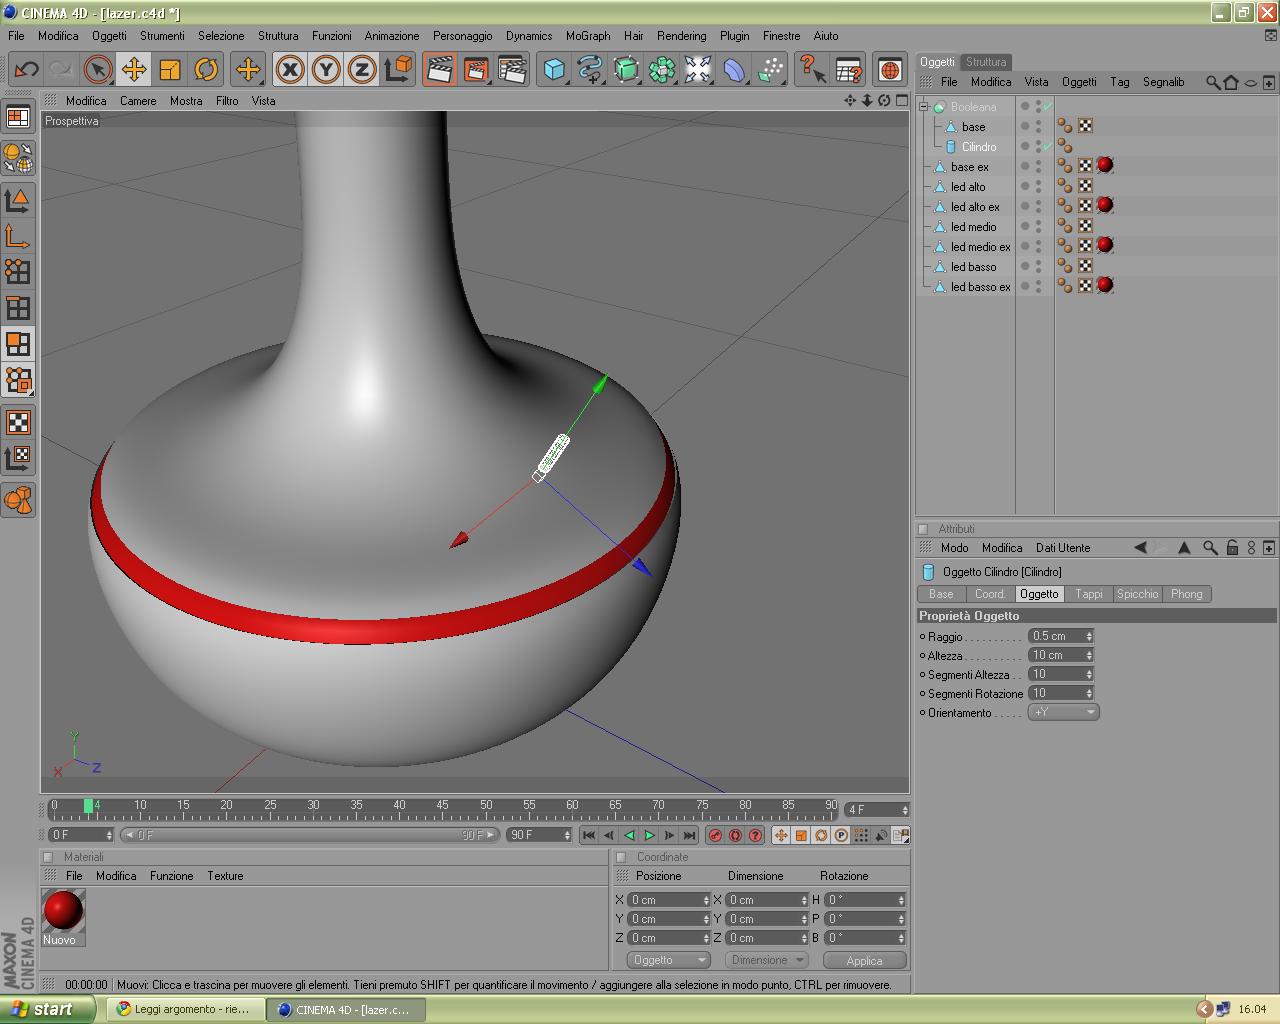
Task: Select the Move tool in top toolbar
Action: click(x=133, y=69)
